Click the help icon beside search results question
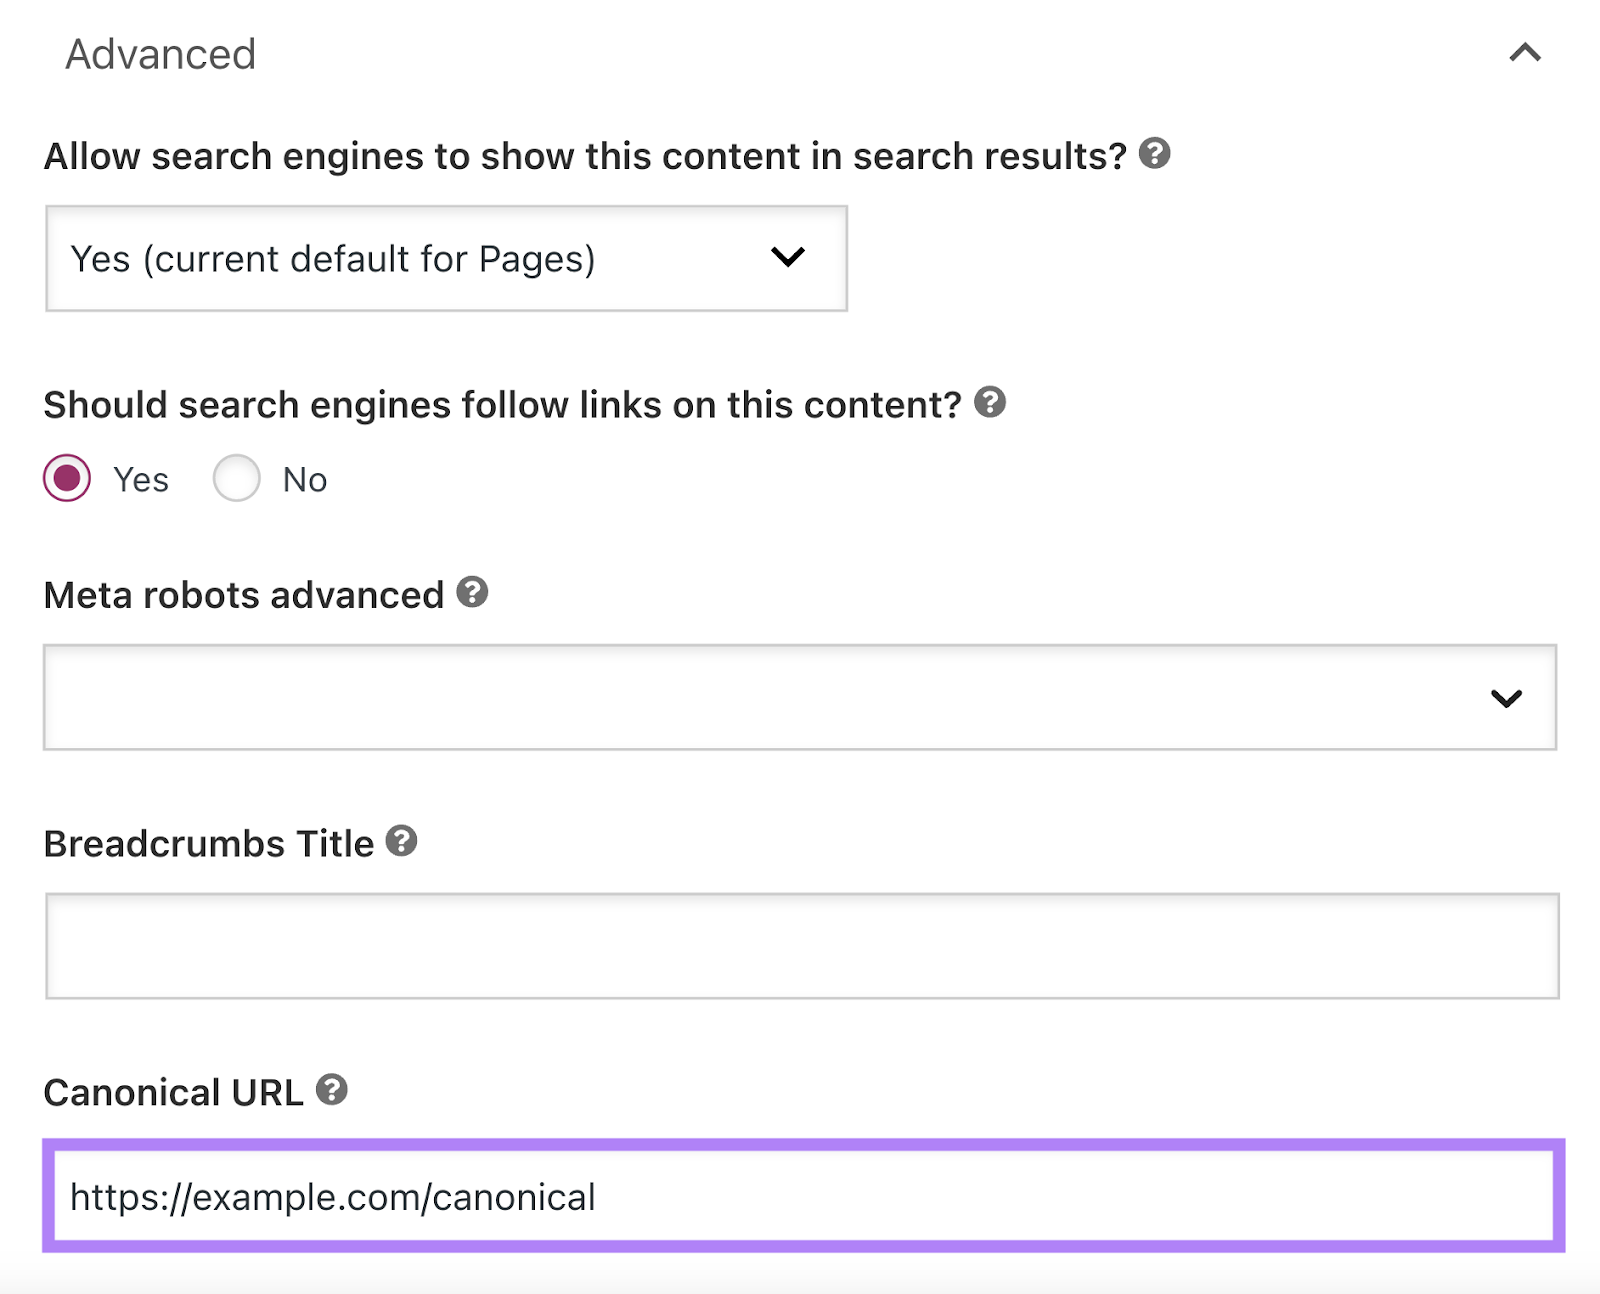This screenshot has height=1294, width=1600. click(x=1157, y=154)
